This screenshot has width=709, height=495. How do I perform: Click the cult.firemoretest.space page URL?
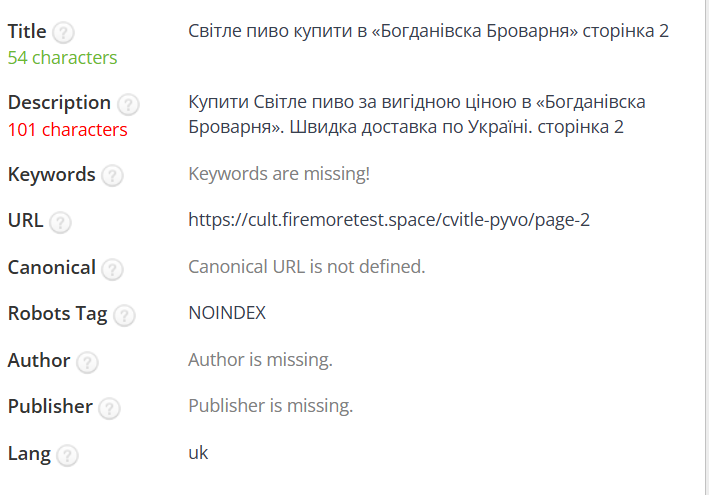tap(389, 220)
